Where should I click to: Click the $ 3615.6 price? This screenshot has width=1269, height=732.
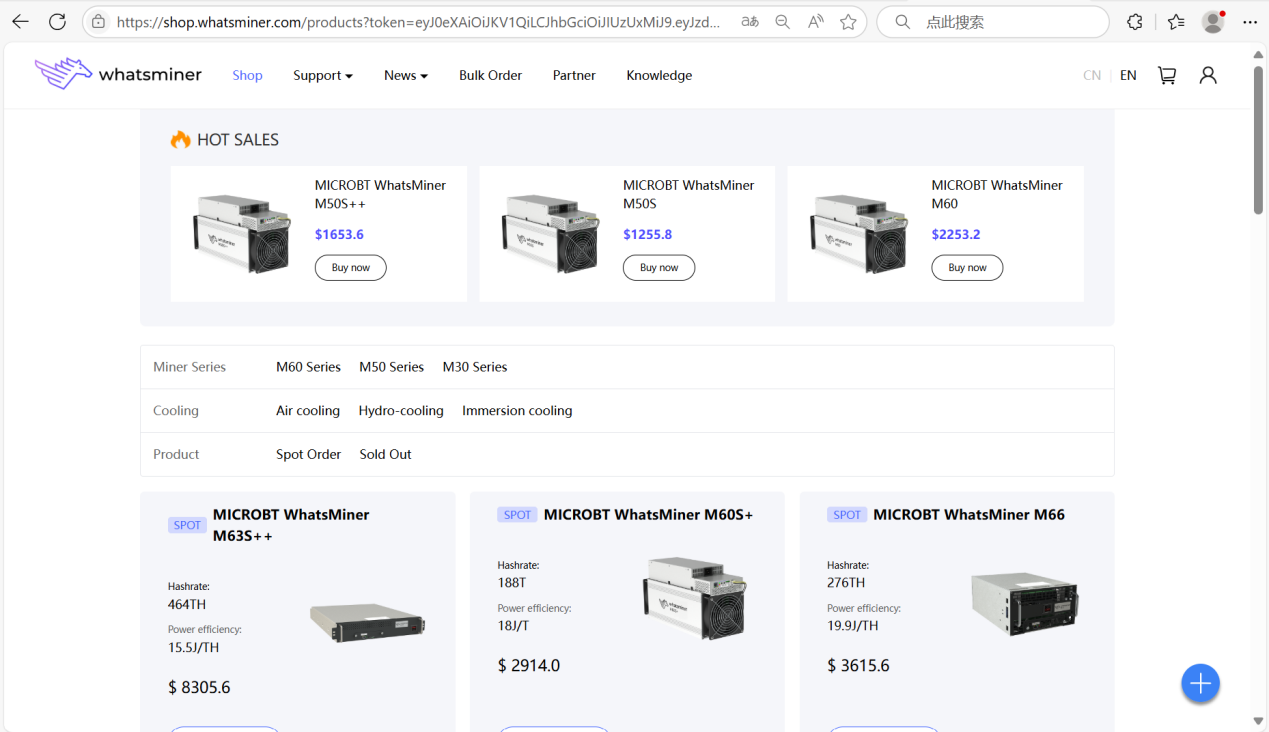point(858,666)
